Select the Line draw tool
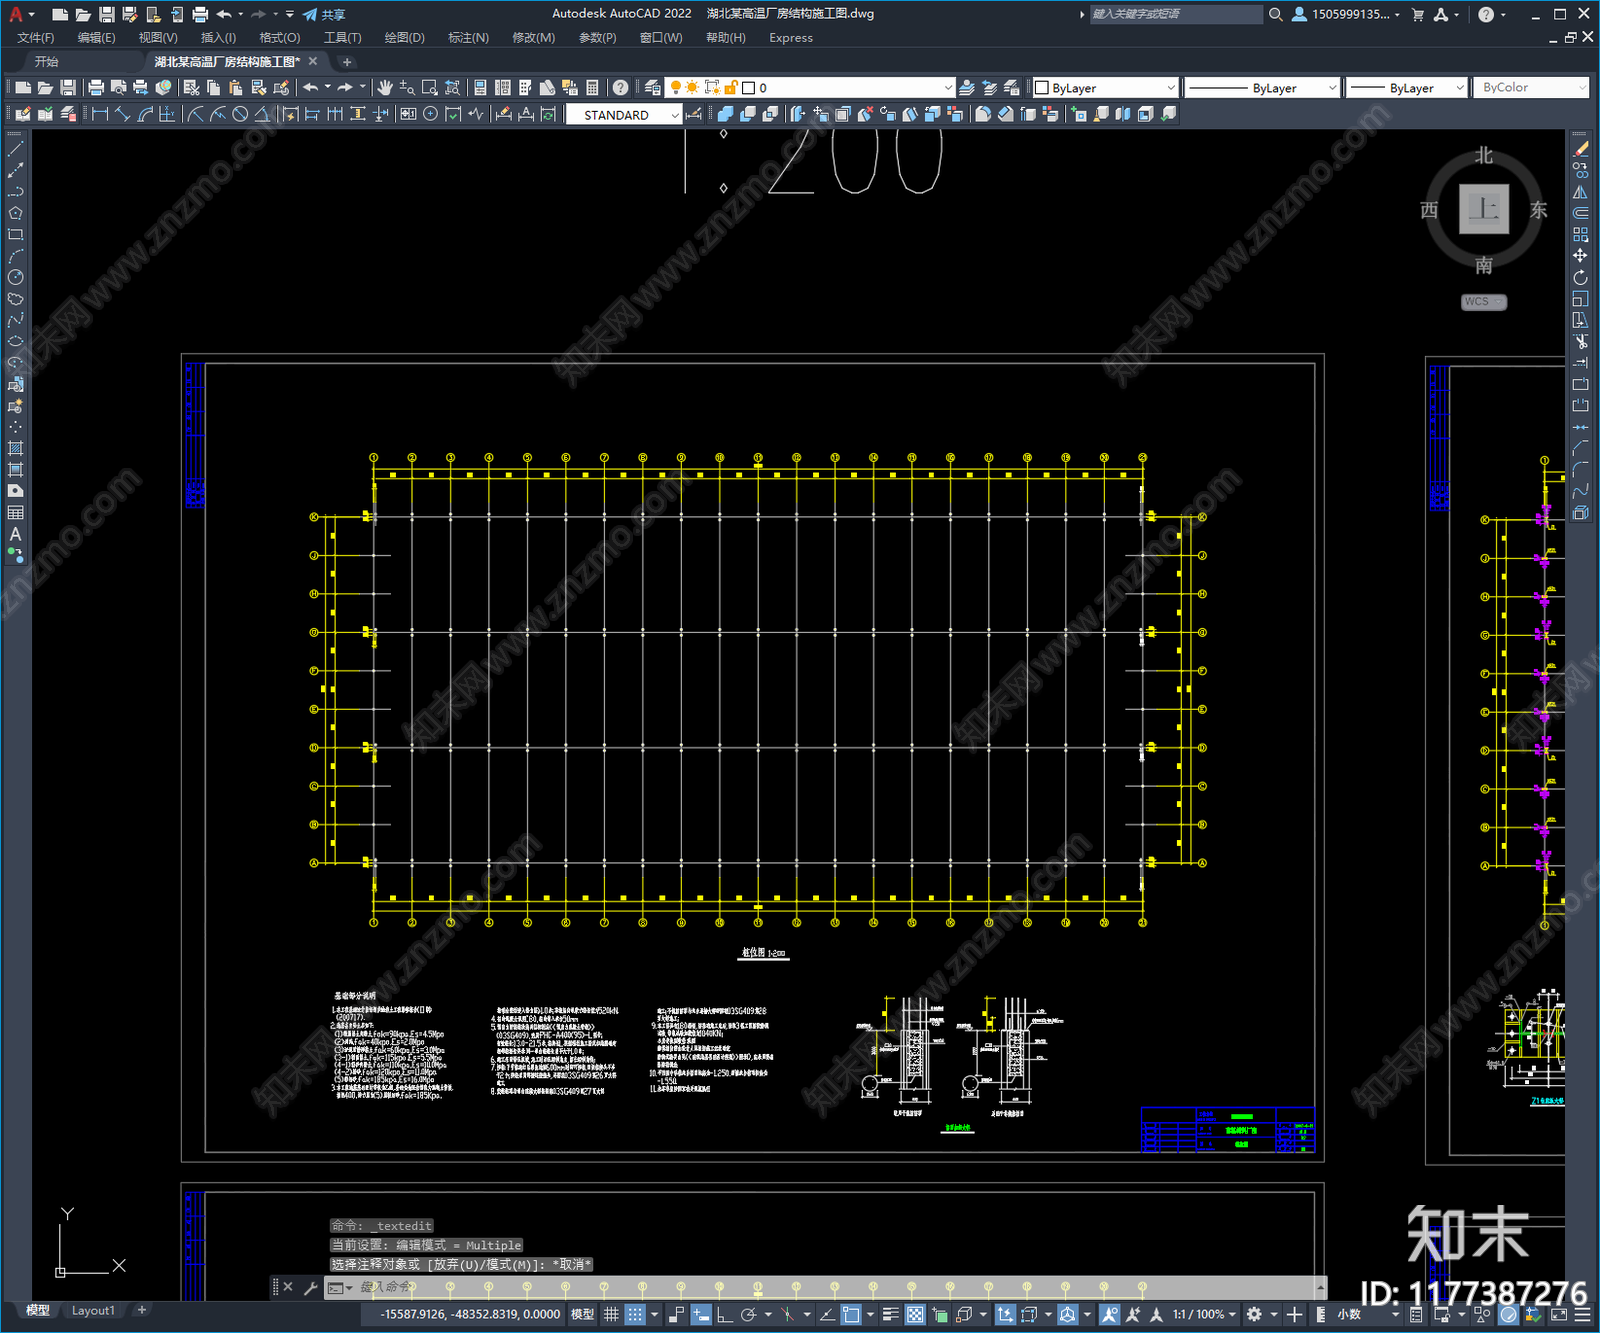1600x1333 pixels. pyautogui.click(x=15, y=148)
